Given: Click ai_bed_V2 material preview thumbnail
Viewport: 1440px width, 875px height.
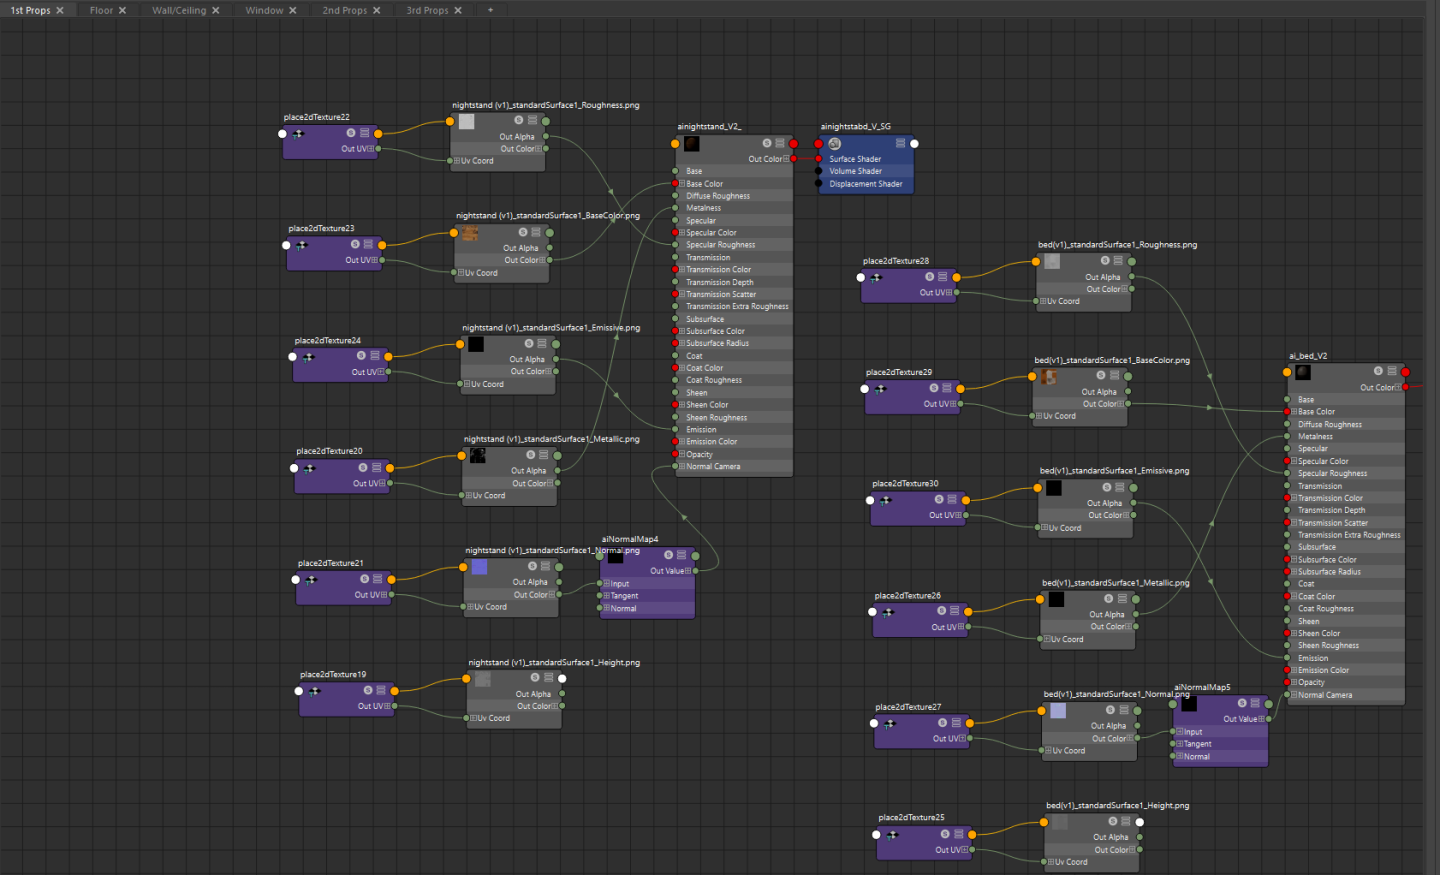Looking at the screenshot, I should (1303, 372).
